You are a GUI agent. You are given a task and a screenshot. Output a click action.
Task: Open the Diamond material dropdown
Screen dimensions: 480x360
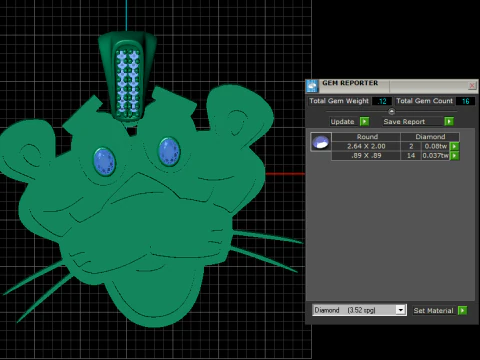401,310
